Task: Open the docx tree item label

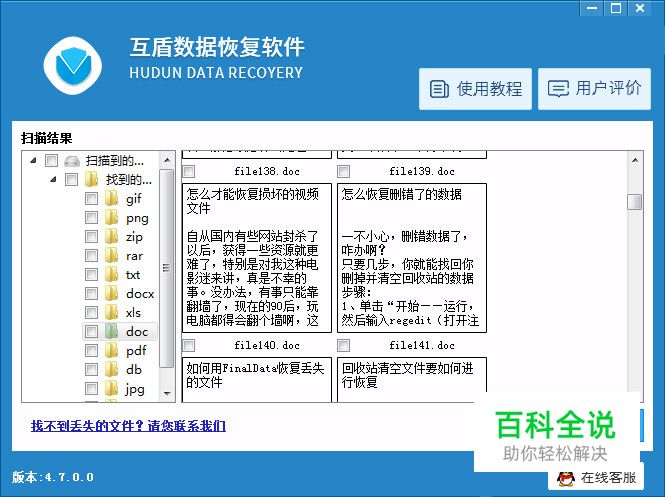Action: (140, 293)
